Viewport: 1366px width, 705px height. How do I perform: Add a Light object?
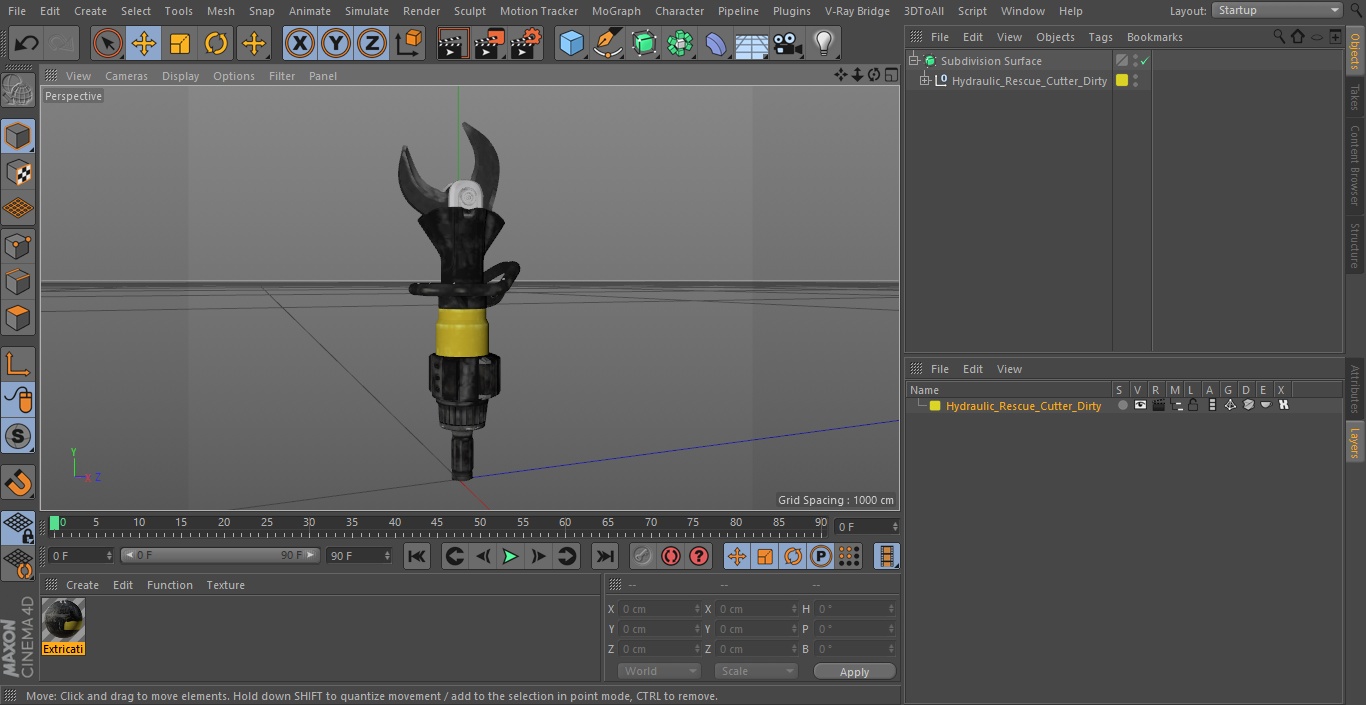pos(824,43)
